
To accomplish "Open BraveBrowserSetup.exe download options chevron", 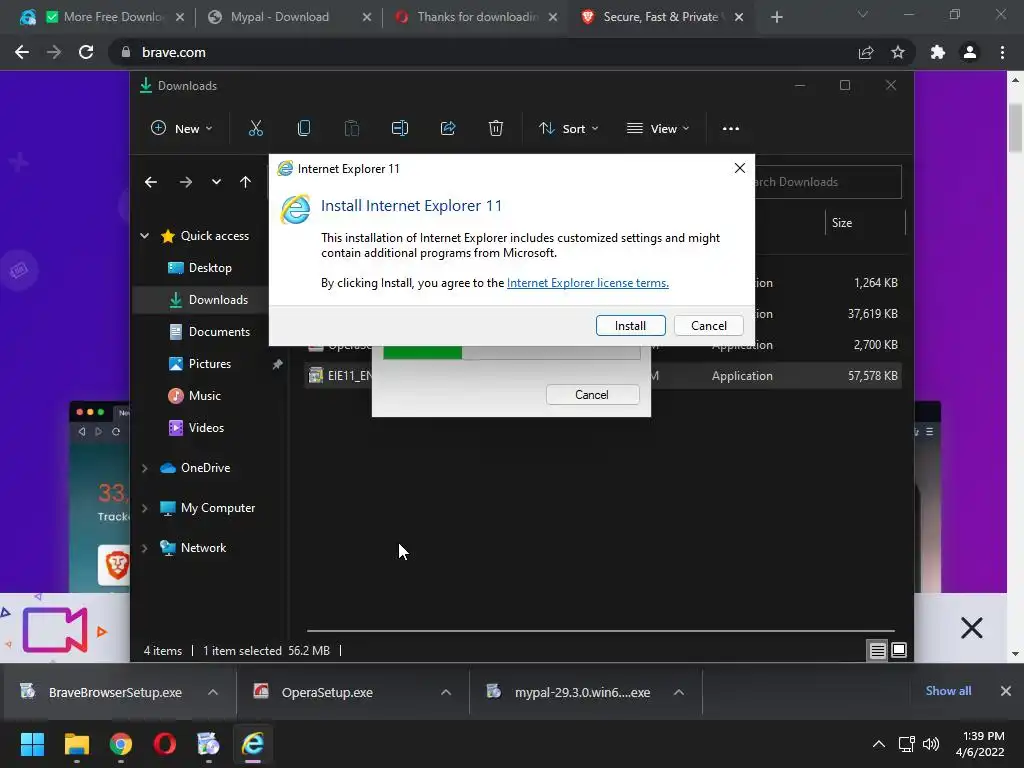I will (x=213, y=692).
